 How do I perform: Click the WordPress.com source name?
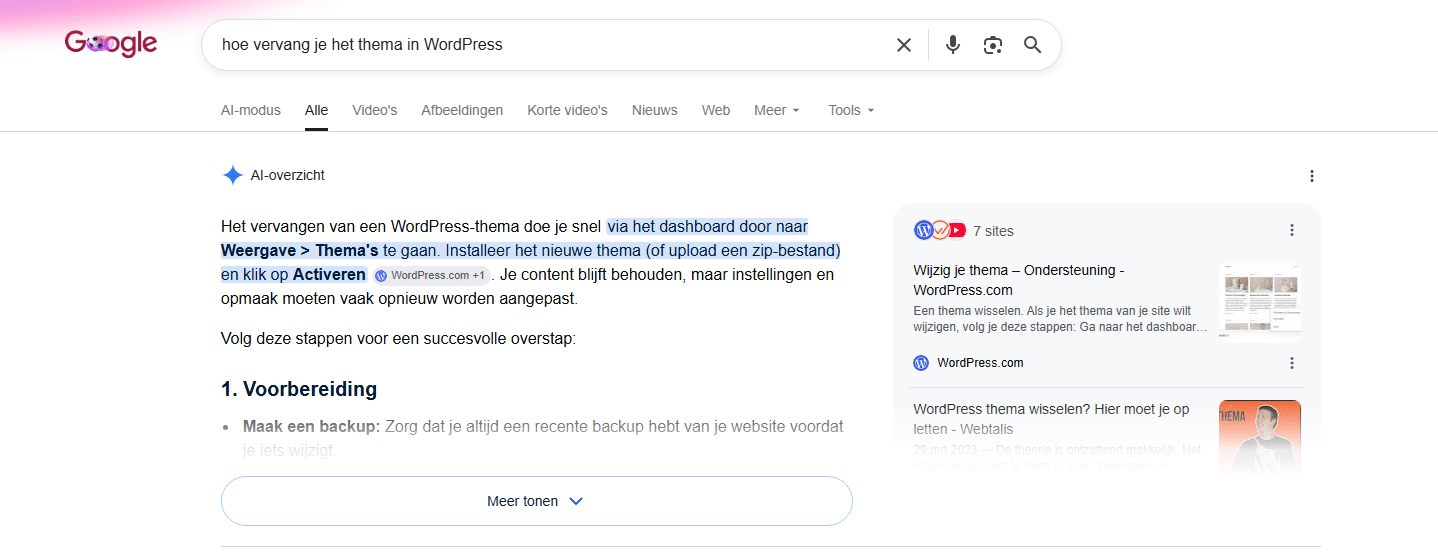(980, 363)
